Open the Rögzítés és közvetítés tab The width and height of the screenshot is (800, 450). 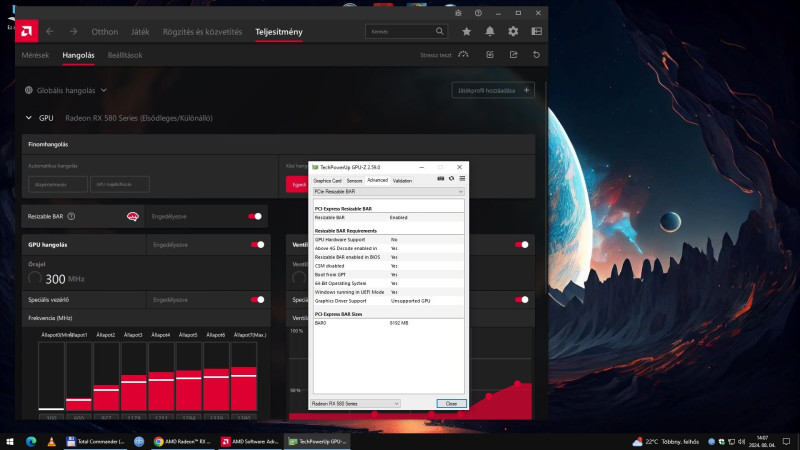203,32
